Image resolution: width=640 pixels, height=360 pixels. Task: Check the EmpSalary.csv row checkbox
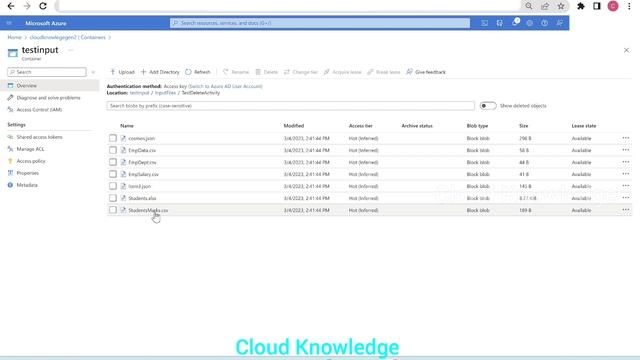113,174
